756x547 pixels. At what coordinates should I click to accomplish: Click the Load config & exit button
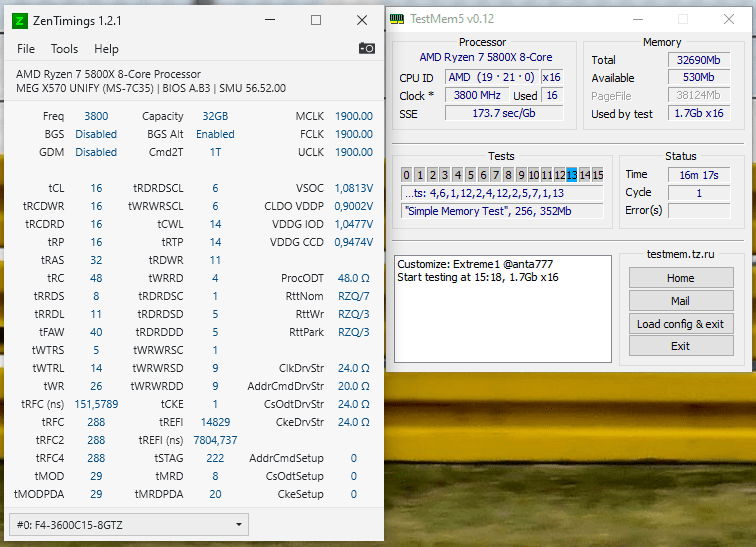coord(681,324)
